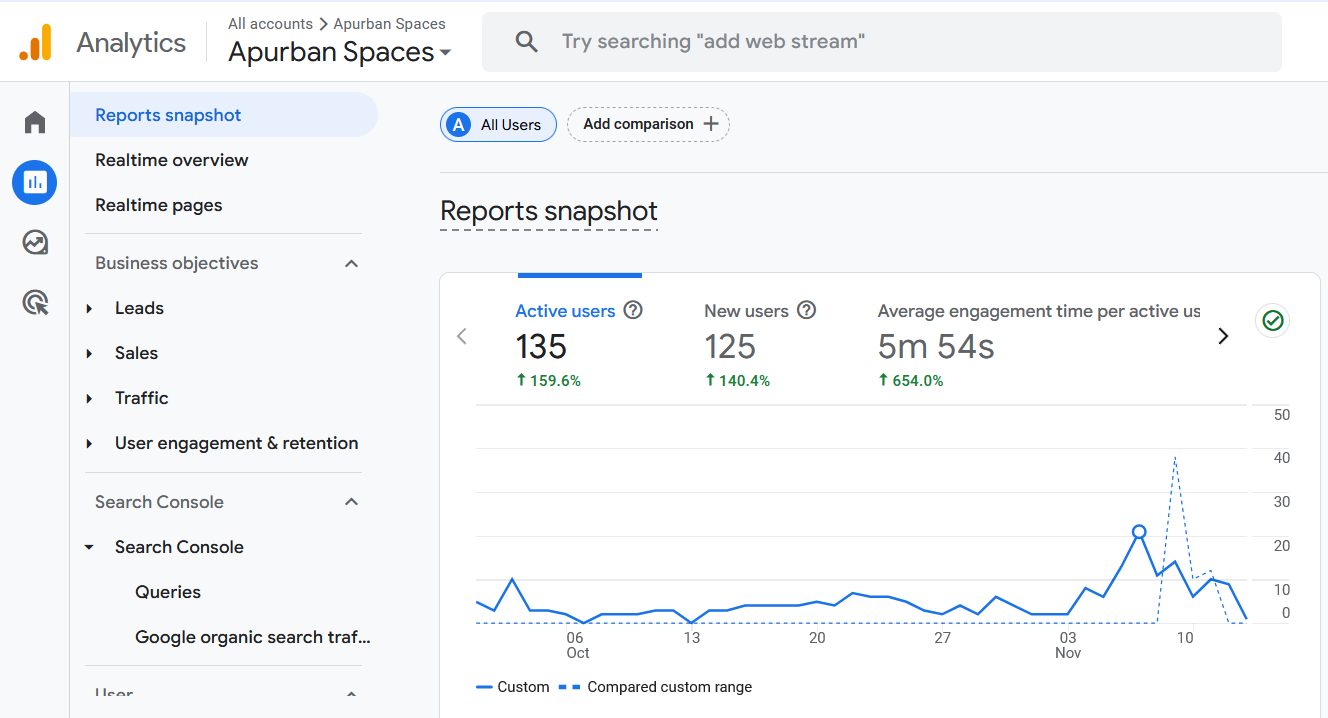The width and height of the screenshot is (1328, 718).
Task: Click the search magnifier icon
Action: [x=527, y=41]
